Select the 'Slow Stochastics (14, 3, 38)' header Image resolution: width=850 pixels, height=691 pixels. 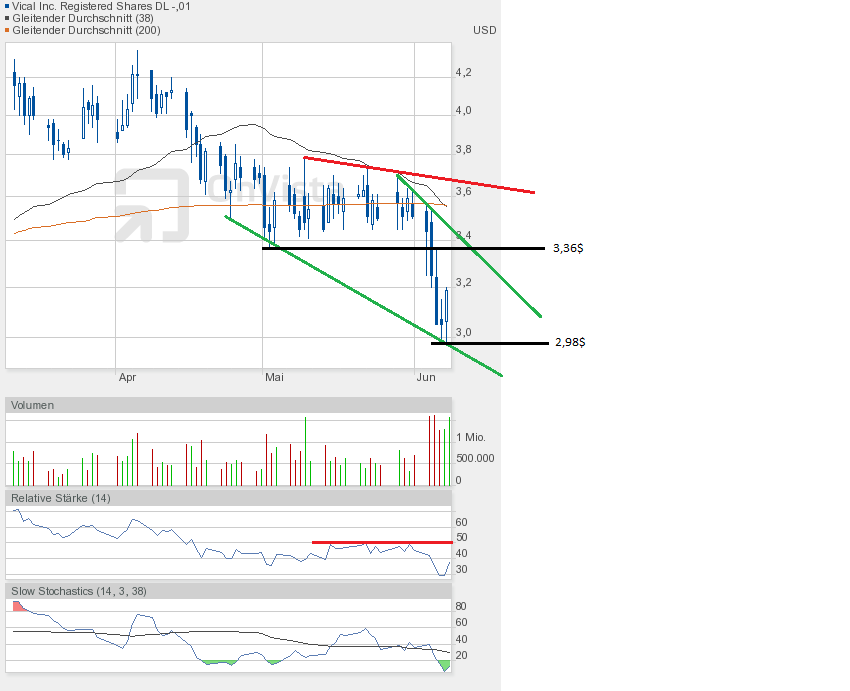tap(79, 591)
